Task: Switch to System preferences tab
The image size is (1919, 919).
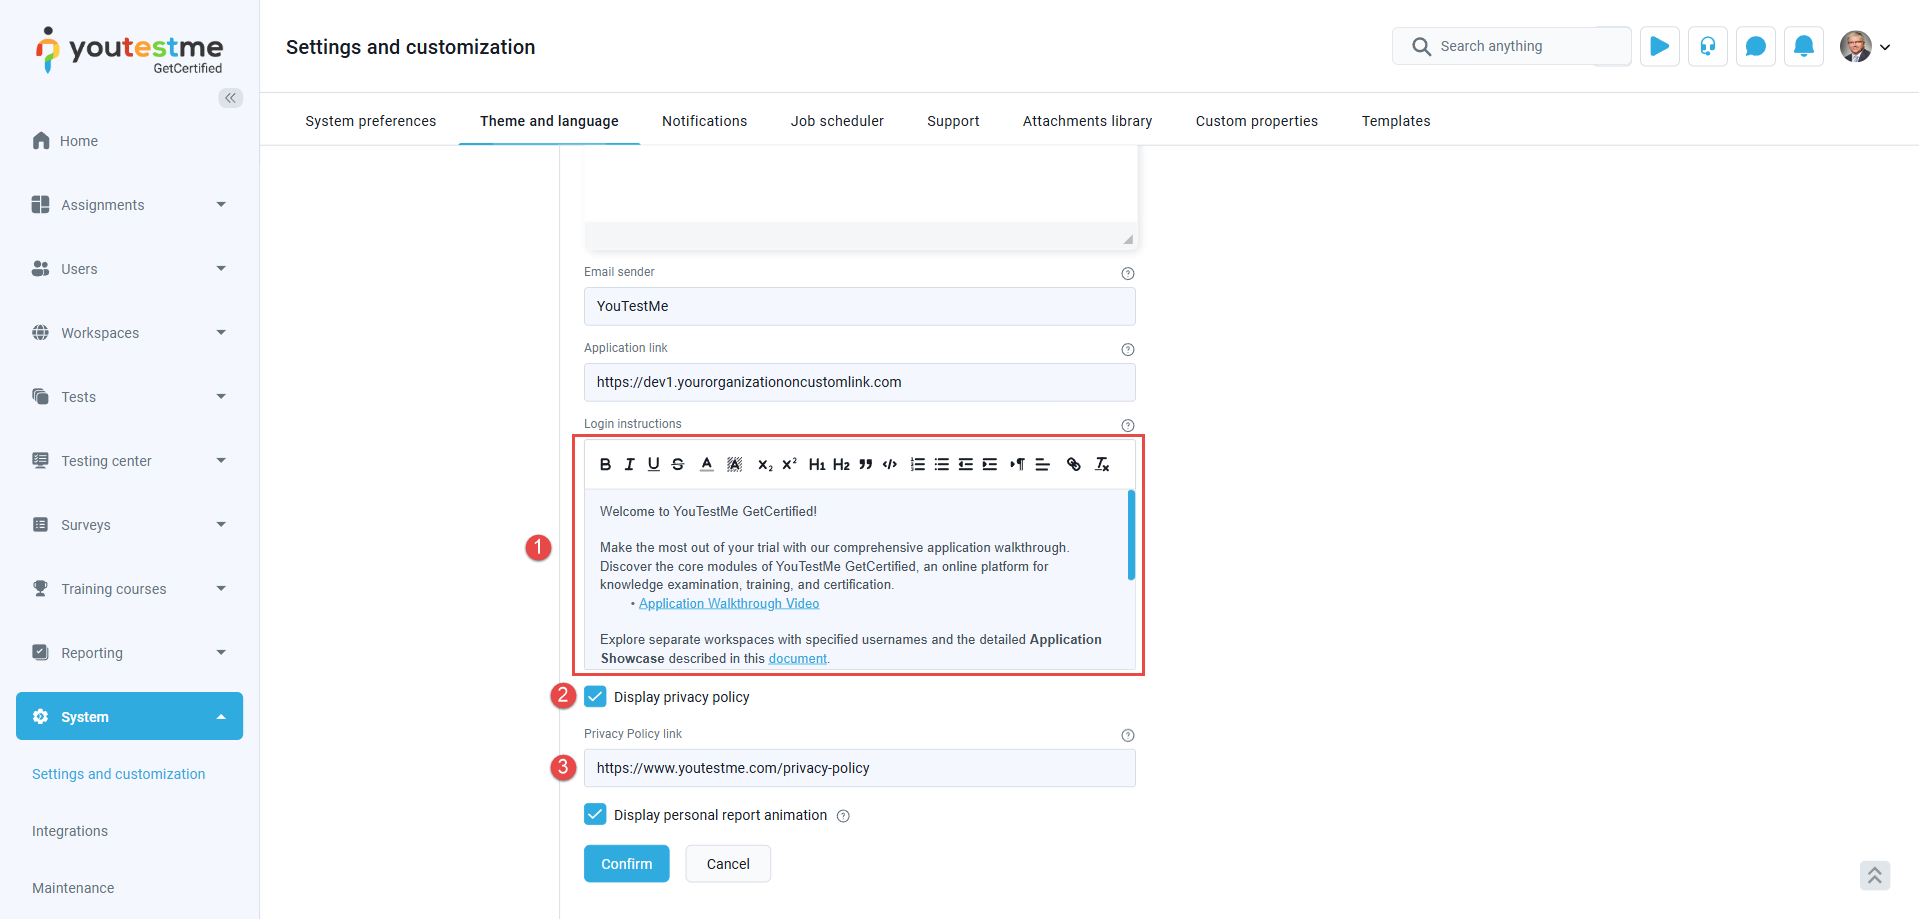Action: coord(370,121)
